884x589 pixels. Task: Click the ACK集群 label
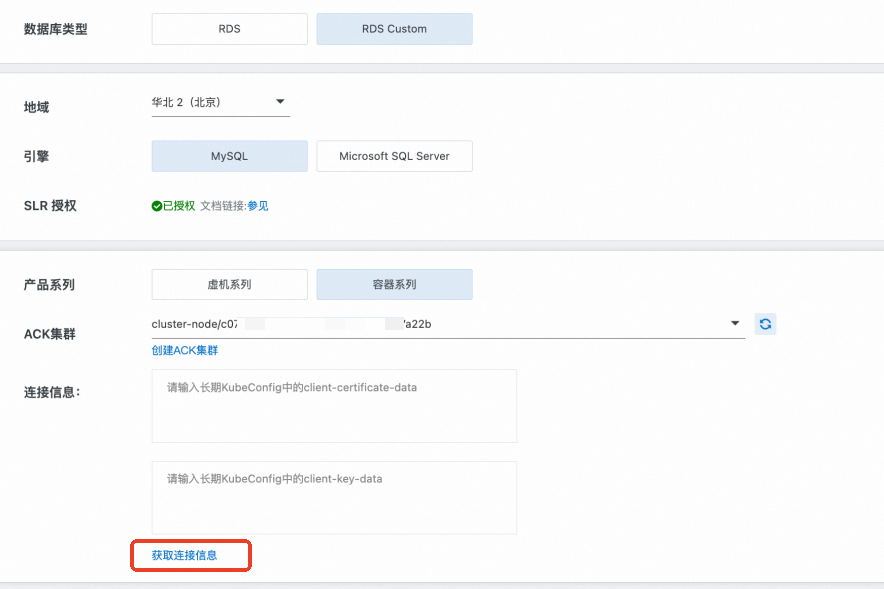(50, 334)
